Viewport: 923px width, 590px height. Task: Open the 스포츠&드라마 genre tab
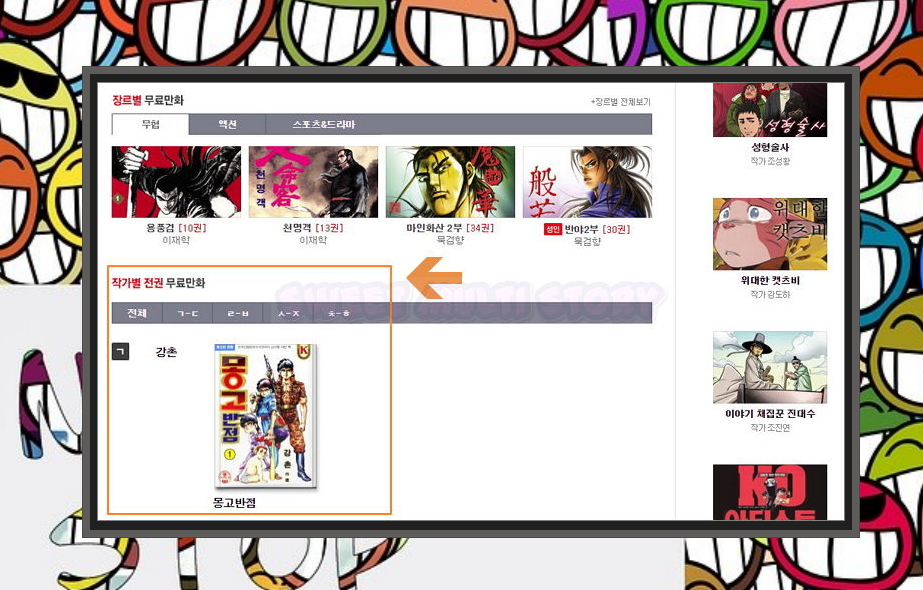pyautogui.click(x=324, y=124)
